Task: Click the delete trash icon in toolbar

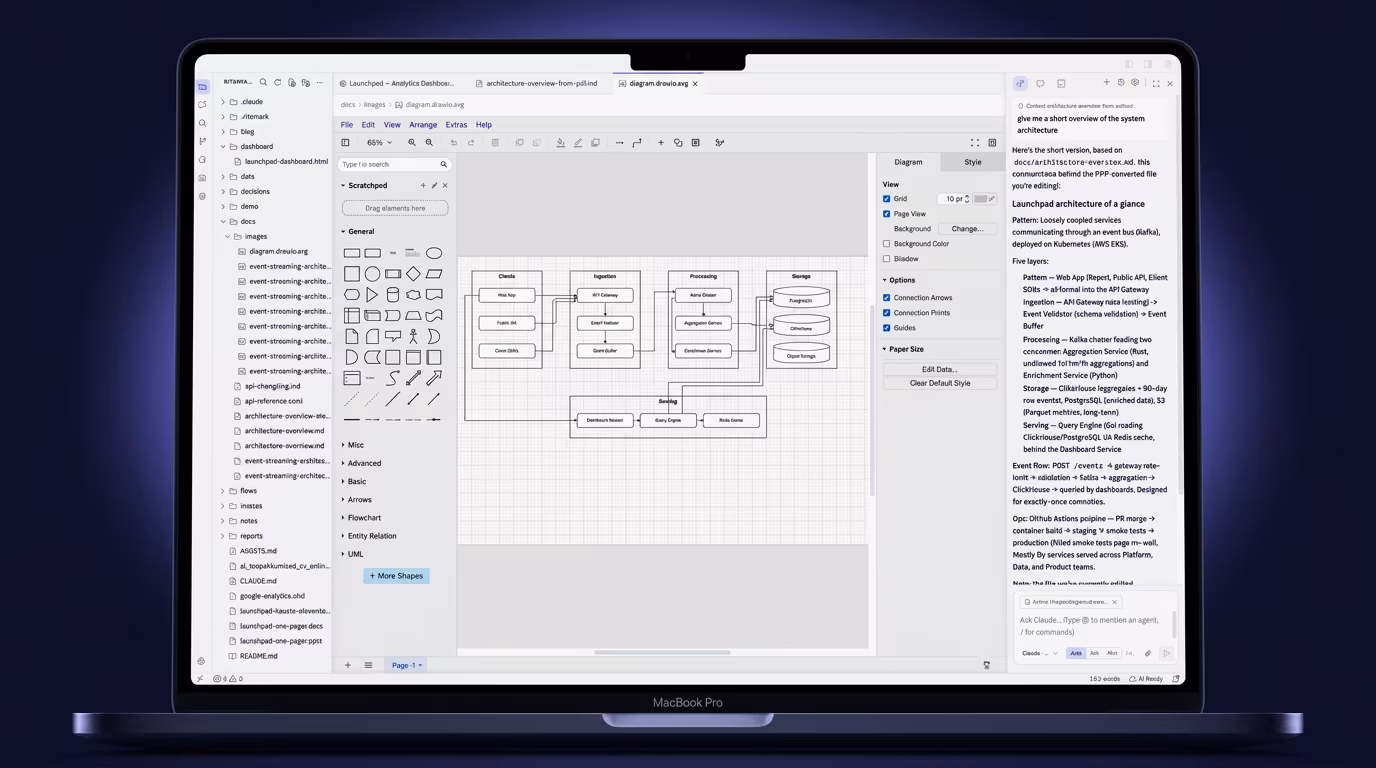Action: click(x=495, y=143)
